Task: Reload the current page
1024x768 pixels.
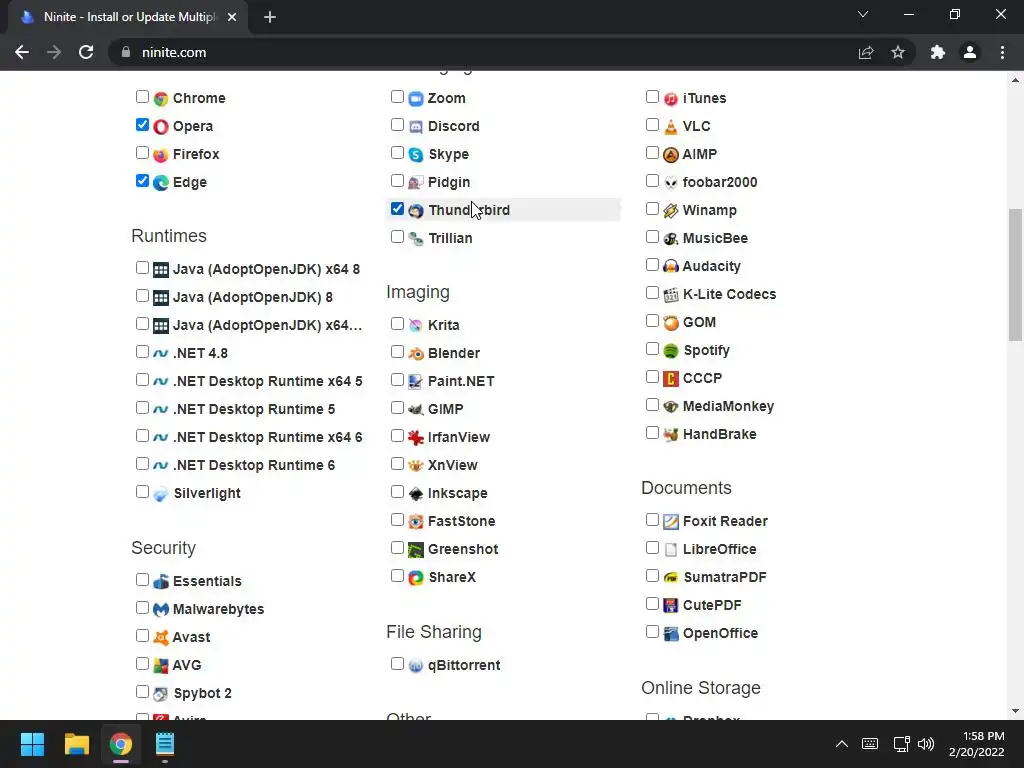Action: click(x=86, y=52)
